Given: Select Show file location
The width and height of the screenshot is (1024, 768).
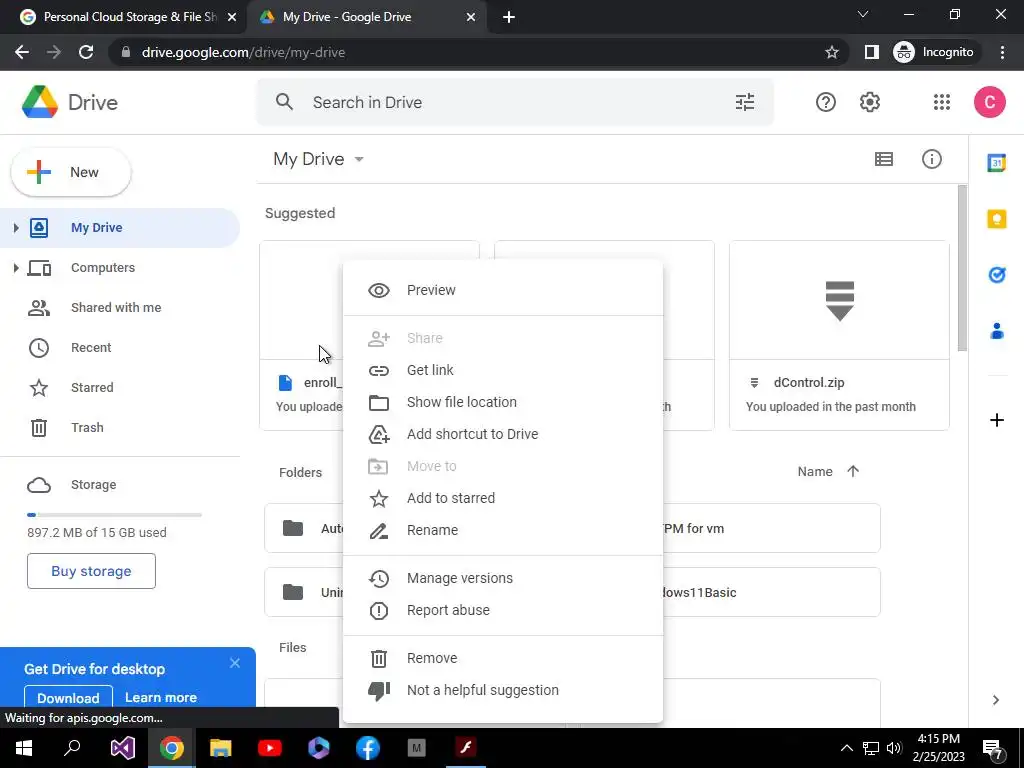Looking at the screenshot, I should (503, 402).
